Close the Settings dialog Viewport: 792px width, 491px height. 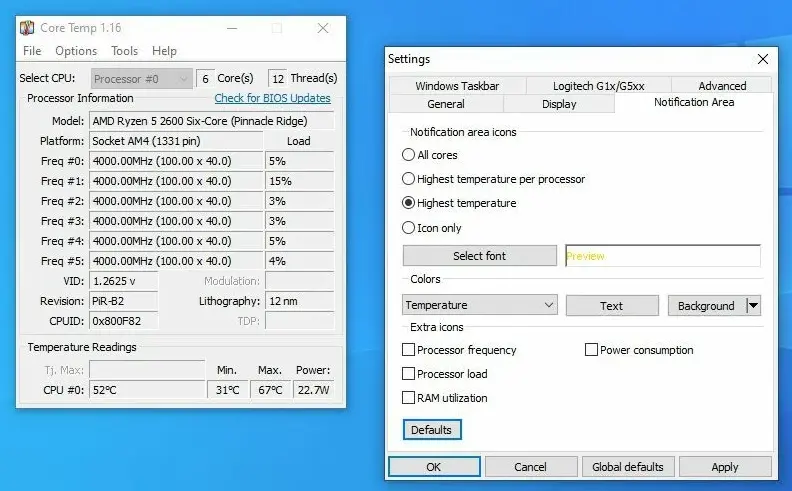click(763, 59)
